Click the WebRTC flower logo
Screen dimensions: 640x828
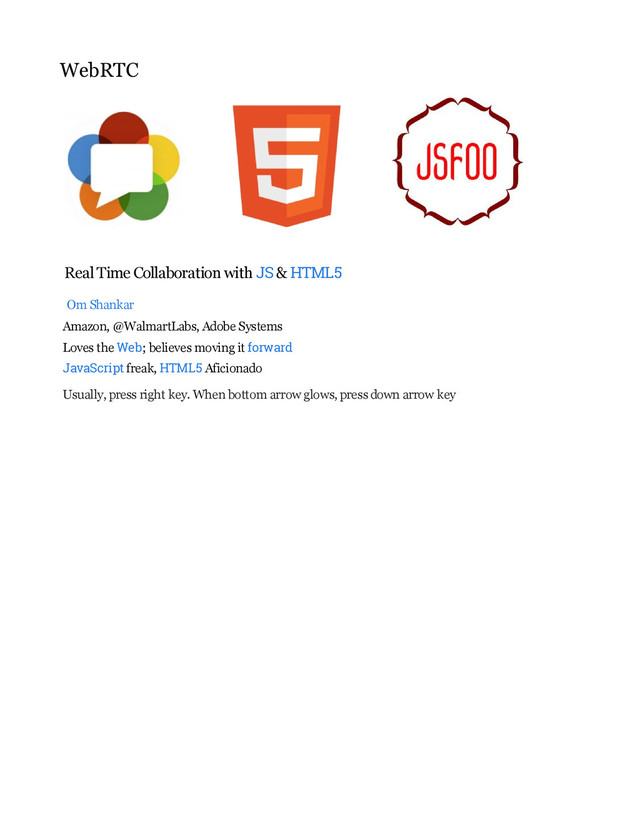coord(124,166)
